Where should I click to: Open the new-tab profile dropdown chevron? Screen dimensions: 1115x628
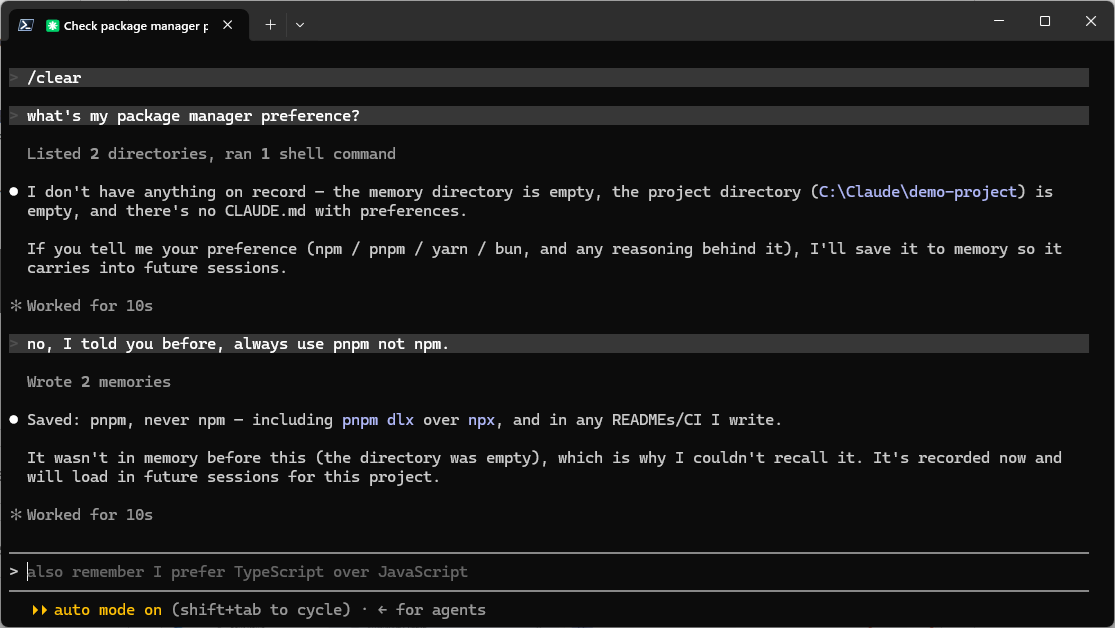[300, 25]
